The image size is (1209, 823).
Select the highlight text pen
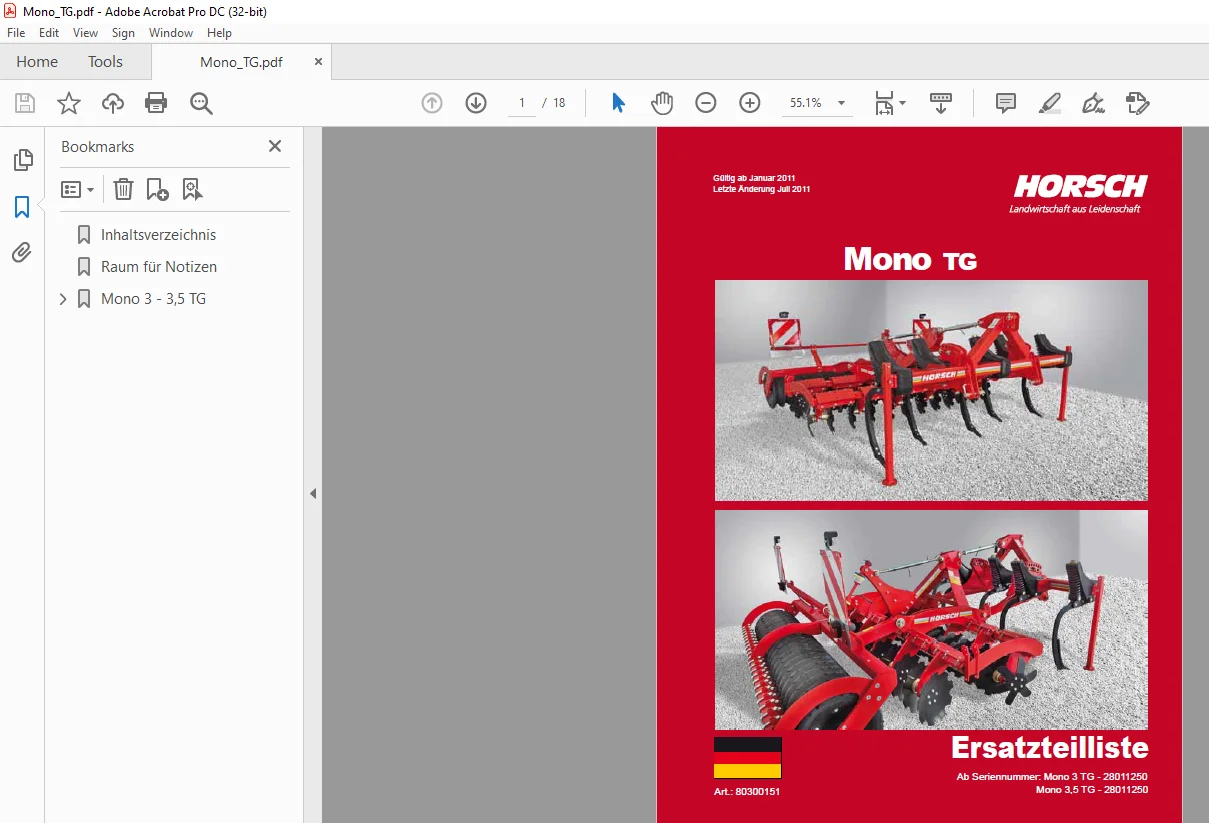tap(1049, 103)
